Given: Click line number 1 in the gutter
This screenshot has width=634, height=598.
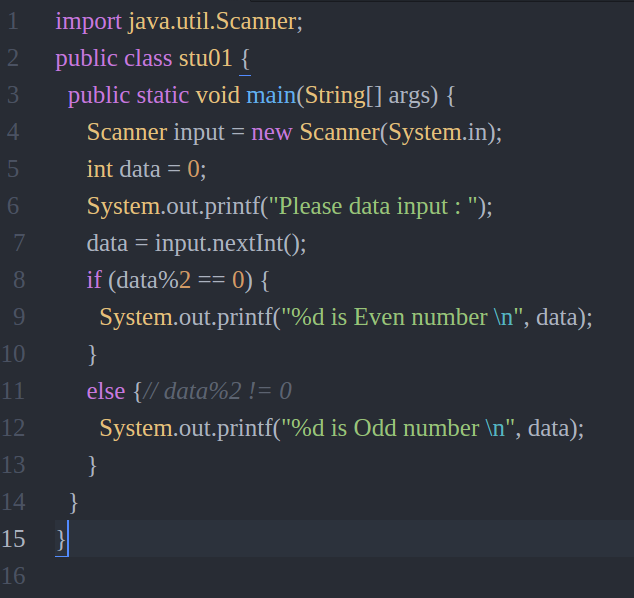Looking at the screenshot, I should 13,21.
